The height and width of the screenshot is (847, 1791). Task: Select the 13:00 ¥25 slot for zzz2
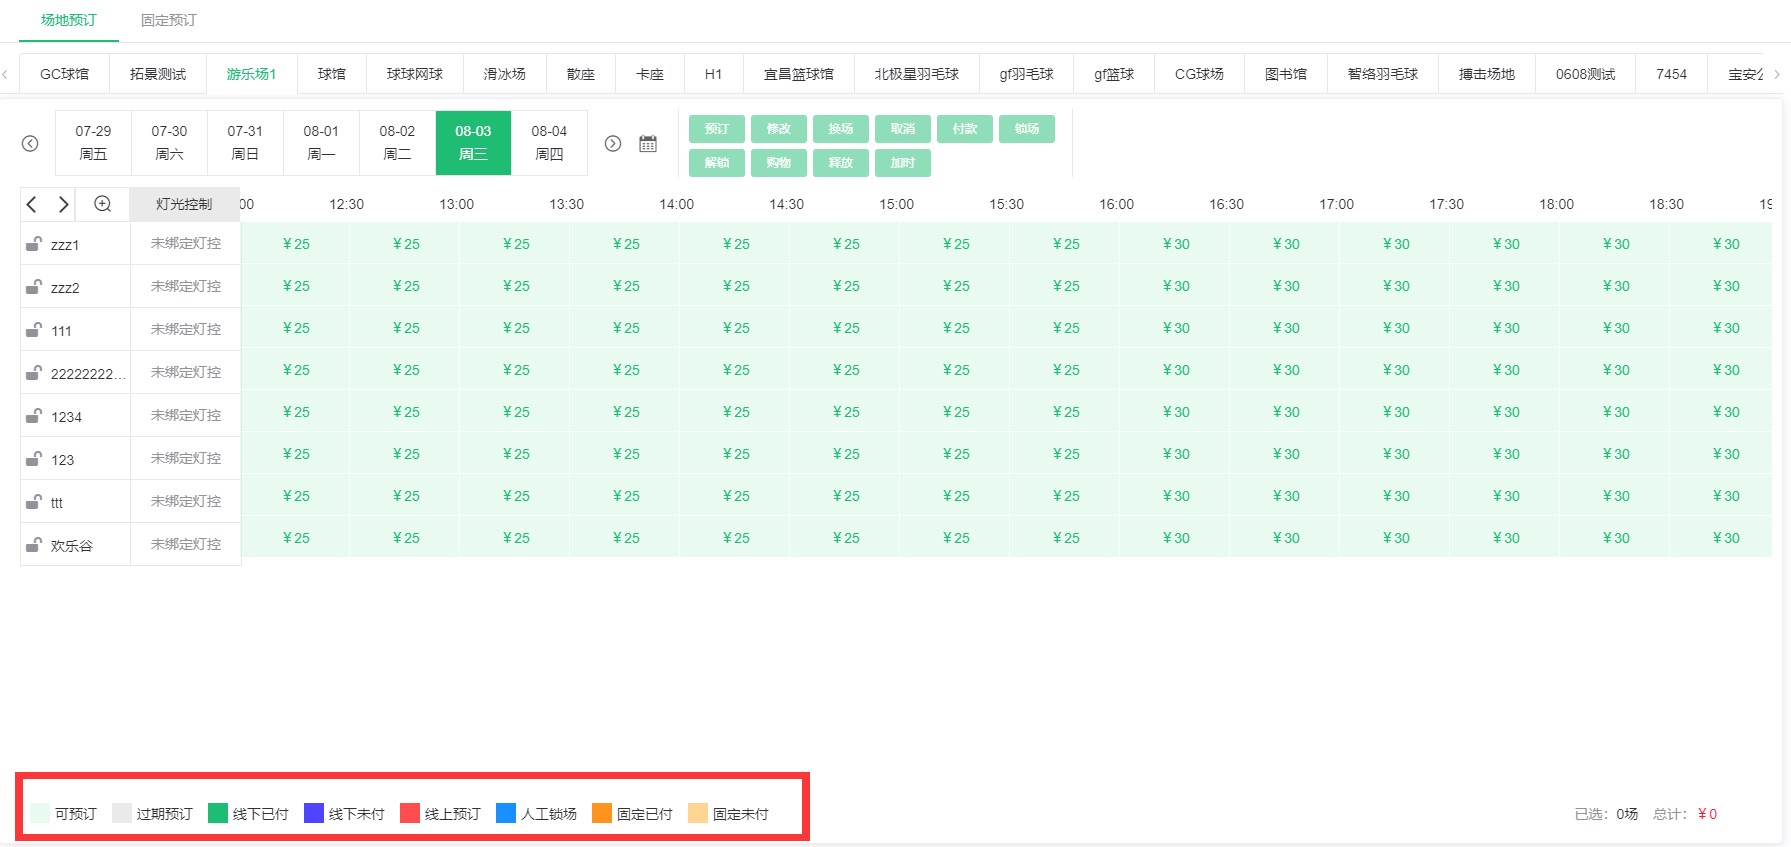click(x=516, y=286)
